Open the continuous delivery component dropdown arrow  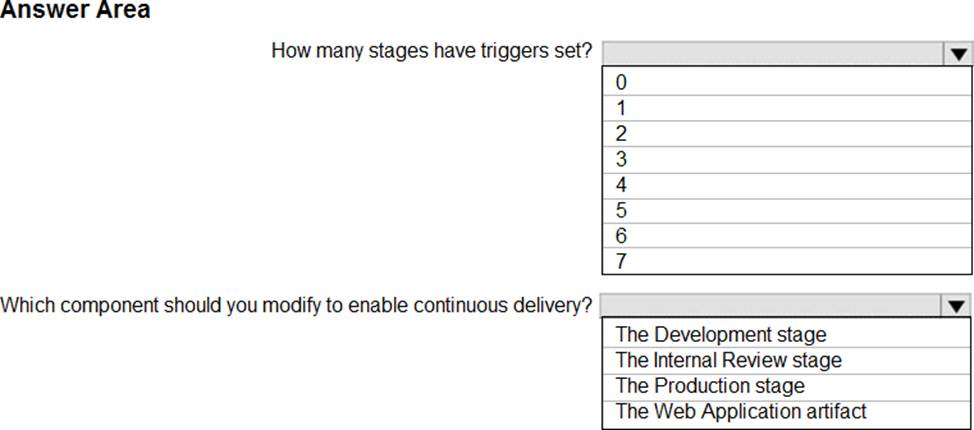click(x=955, y=306)
